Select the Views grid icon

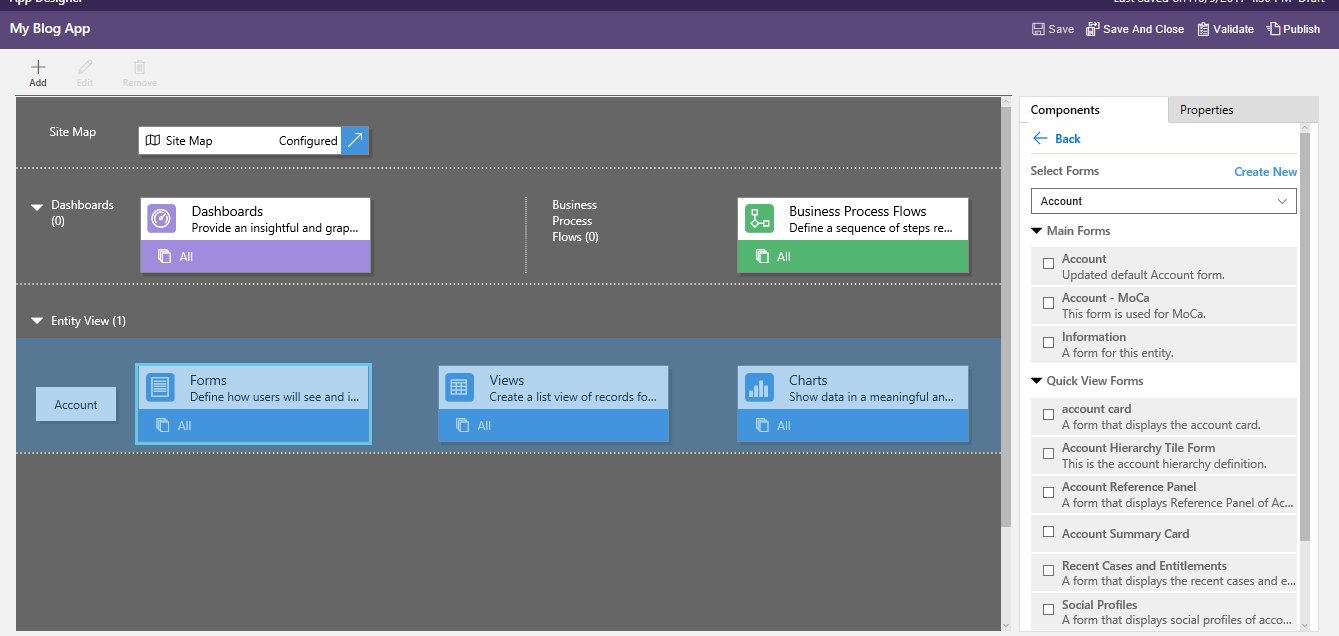[x=460, y=387]
